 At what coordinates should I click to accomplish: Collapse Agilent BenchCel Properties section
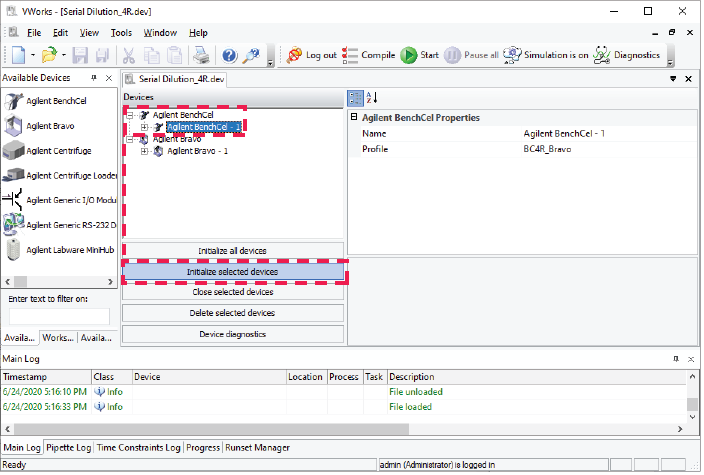(354, 117)
